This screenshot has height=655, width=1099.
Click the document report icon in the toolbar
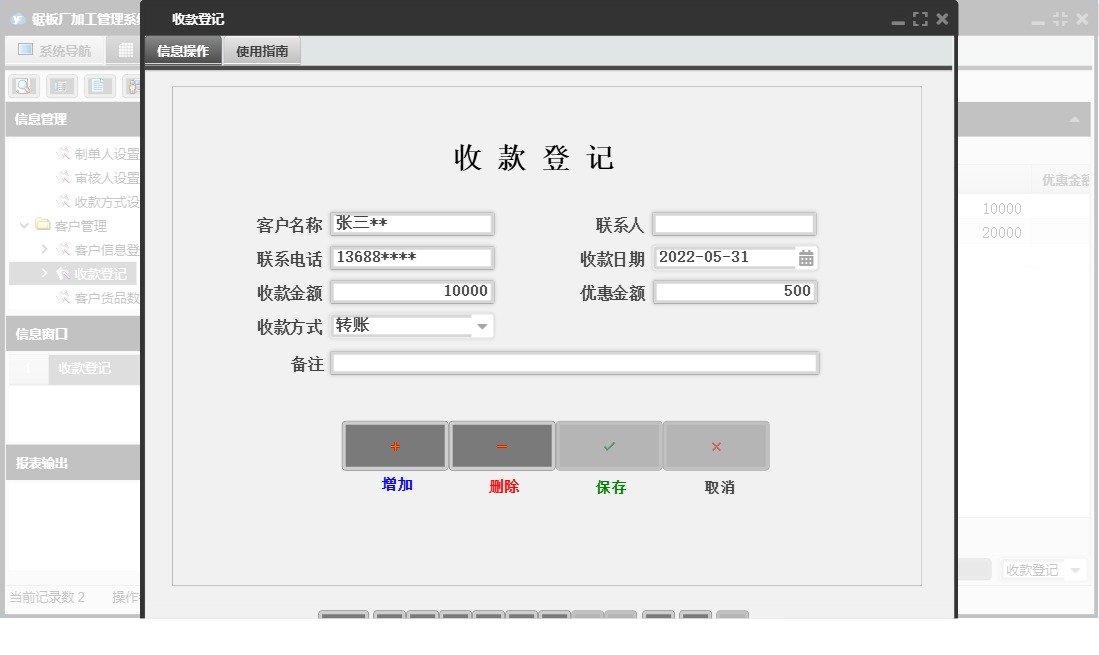(x=96, y=86)
